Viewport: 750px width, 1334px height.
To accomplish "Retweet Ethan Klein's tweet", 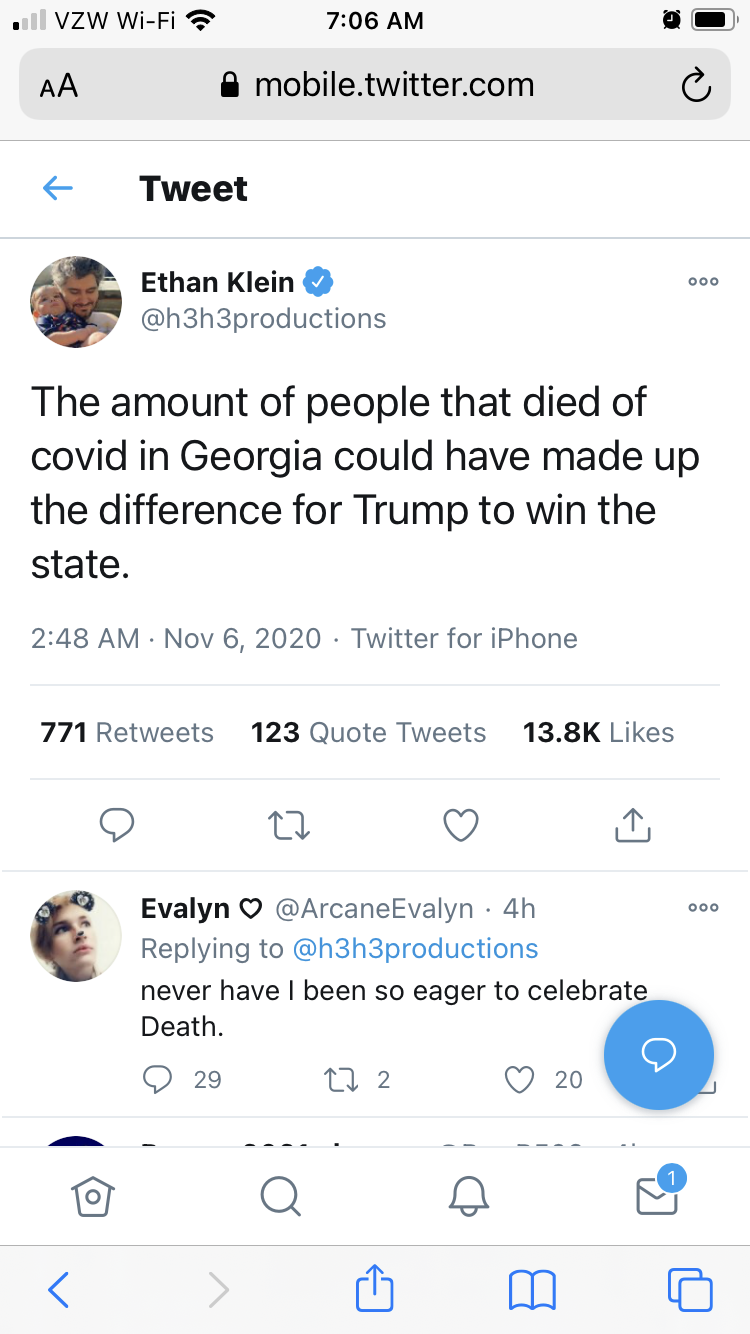I will (290, 825).
